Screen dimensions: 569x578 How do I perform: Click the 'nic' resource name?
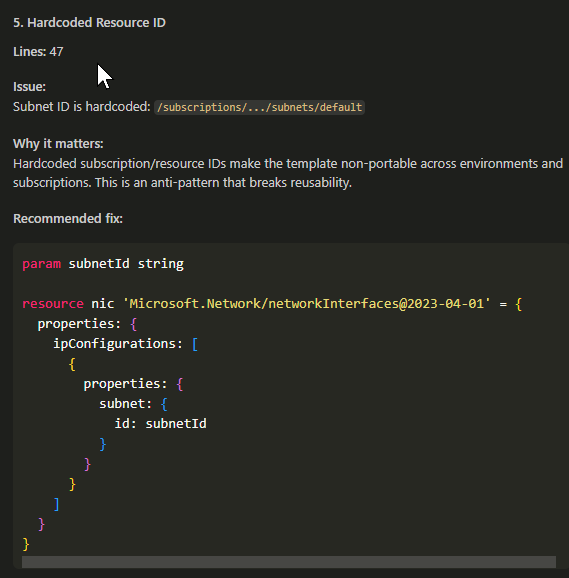[103, 304]
